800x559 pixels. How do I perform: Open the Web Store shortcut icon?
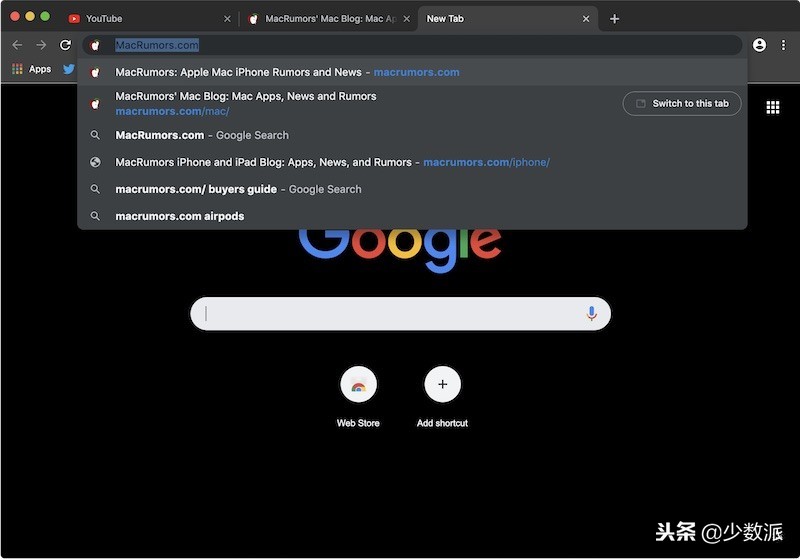pos(359,384)
